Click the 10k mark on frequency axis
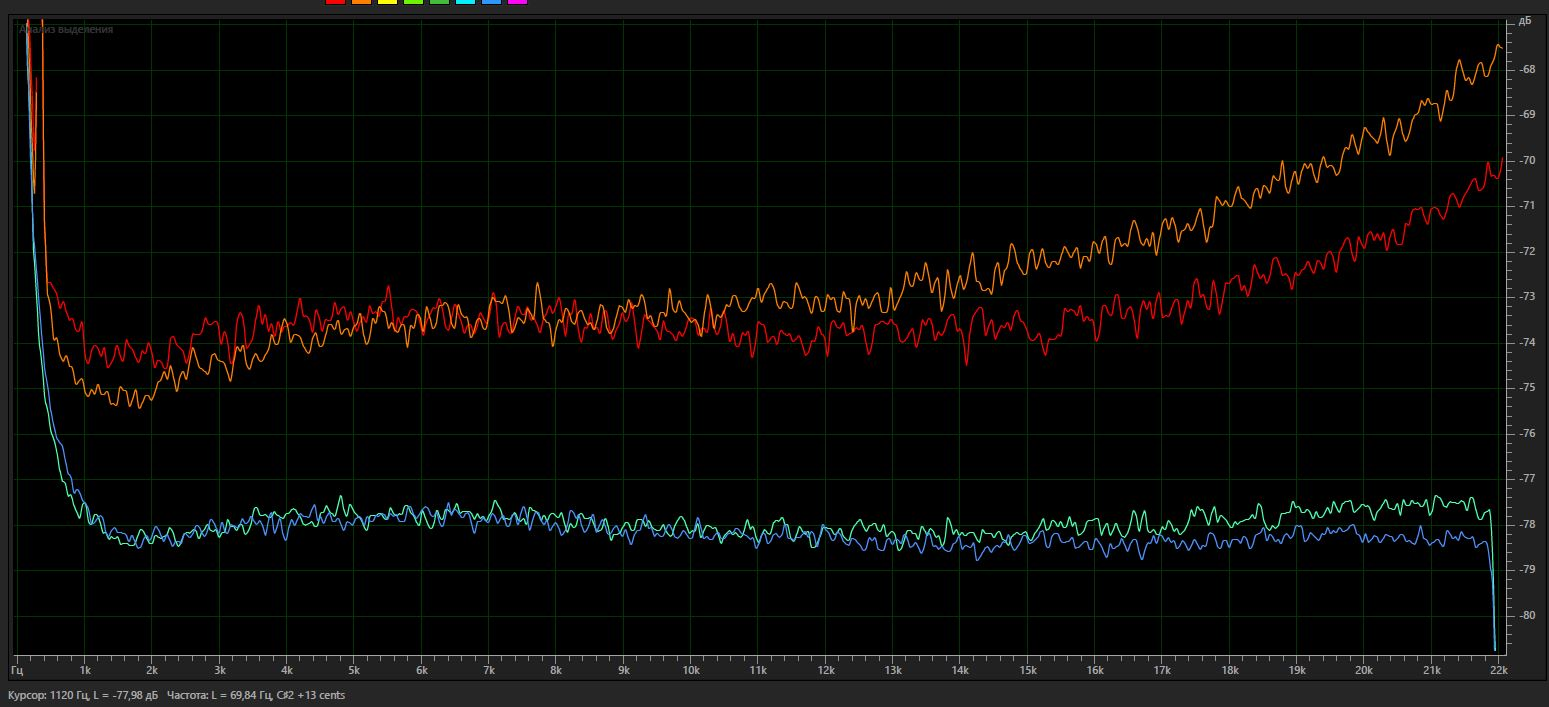The height and width of the screenshot is (707, 1549). pyautogui.click(x=690, y=669)
